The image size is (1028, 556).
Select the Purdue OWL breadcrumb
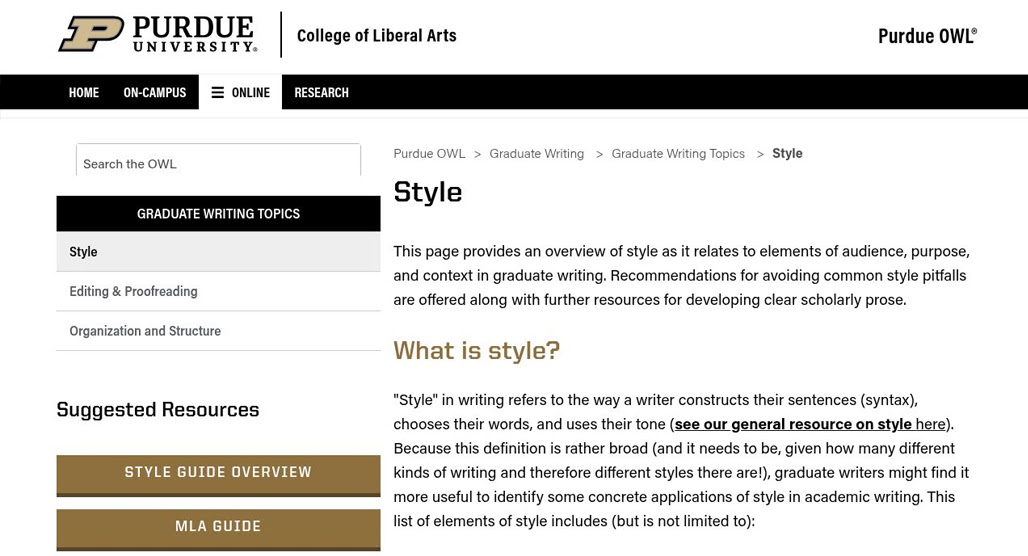pyautogui.click(x=429, y=153)
